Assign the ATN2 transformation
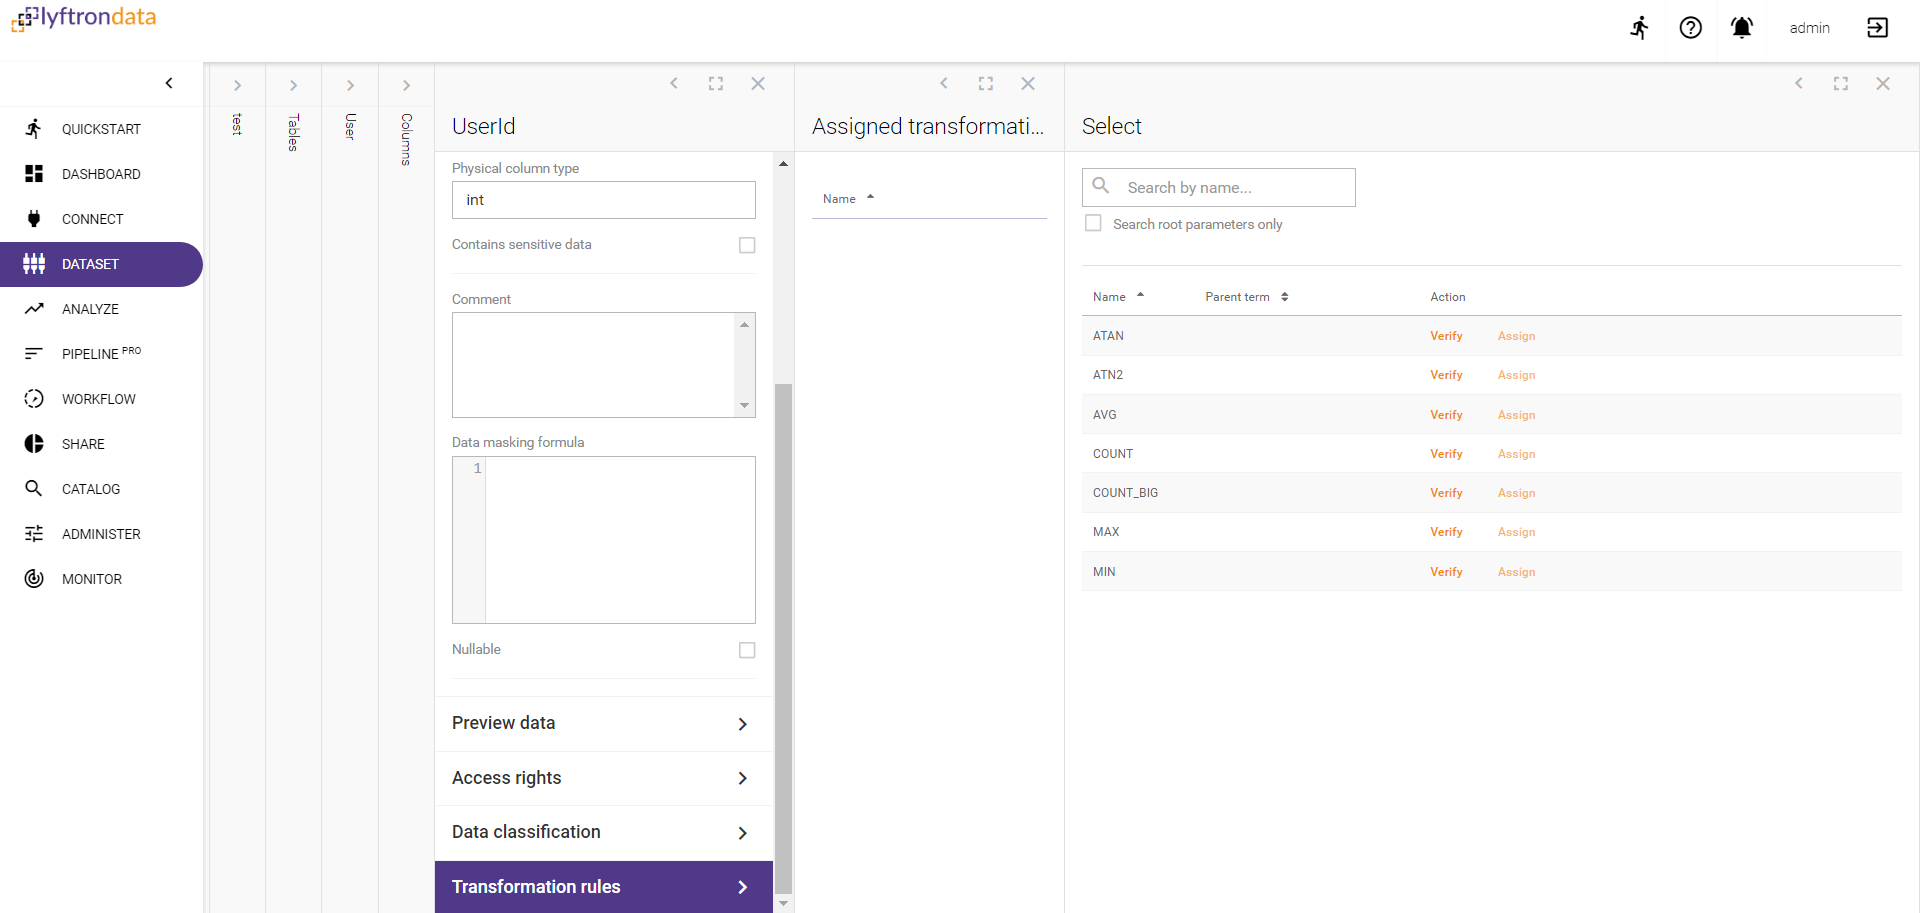This screenshot has height=913, width=1920. click(x=1516, y=375)
